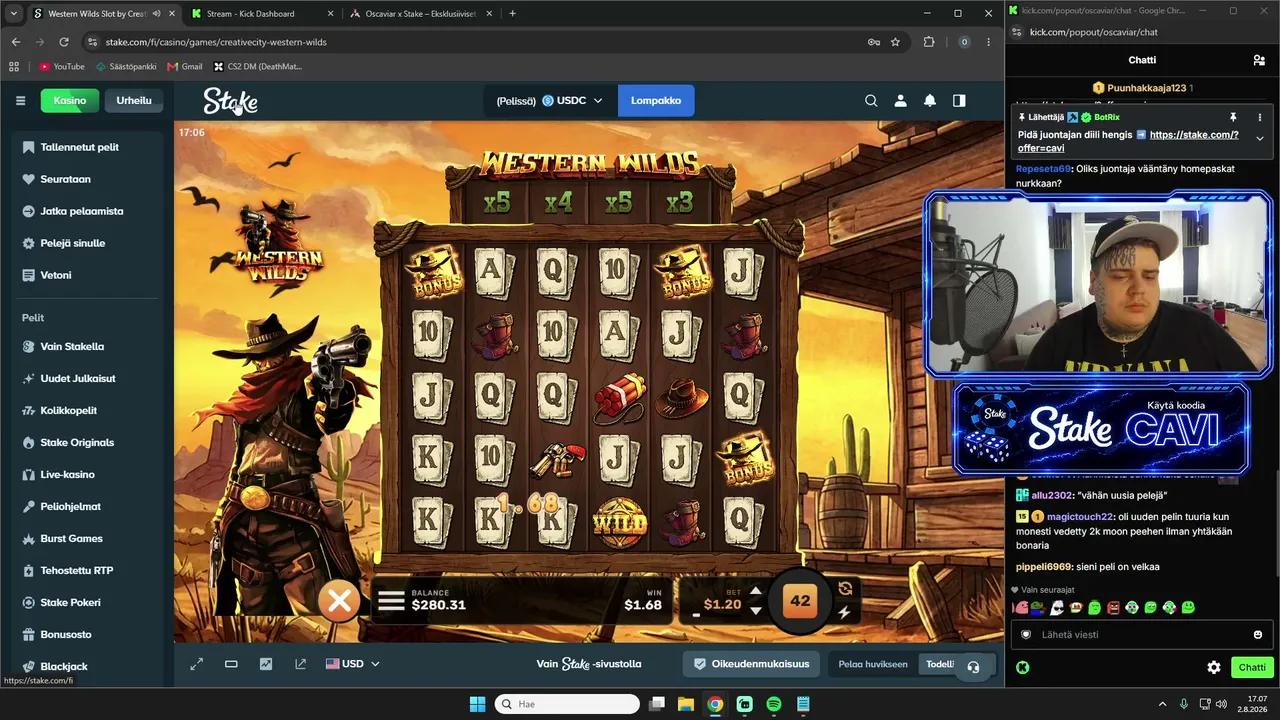Switch to Pelaa huvikseen mode

pos(873,664)
